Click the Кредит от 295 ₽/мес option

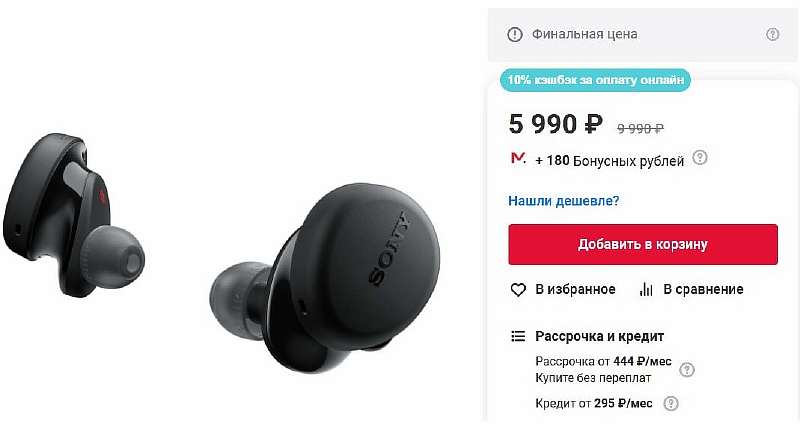[594, 403]
